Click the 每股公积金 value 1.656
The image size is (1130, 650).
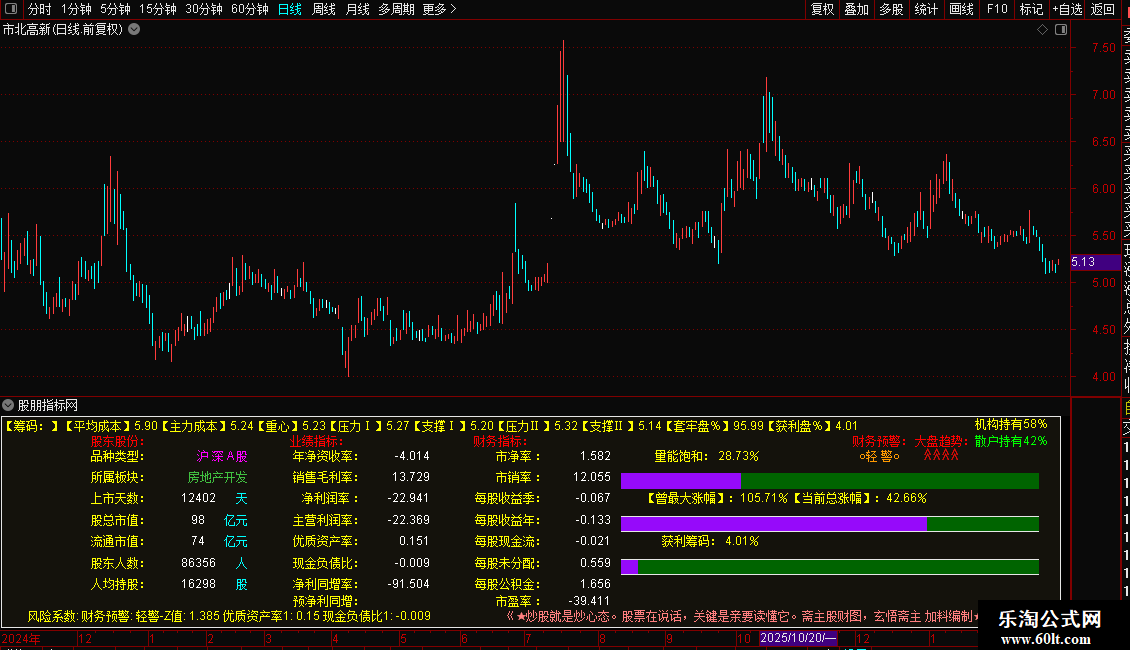click(x=595, y=584)
